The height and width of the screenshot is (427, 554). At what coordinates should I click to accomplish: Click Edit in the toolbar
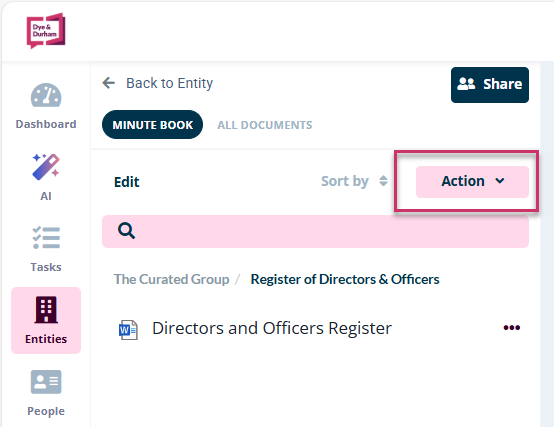pyautogui.click(x=126, y=182)
